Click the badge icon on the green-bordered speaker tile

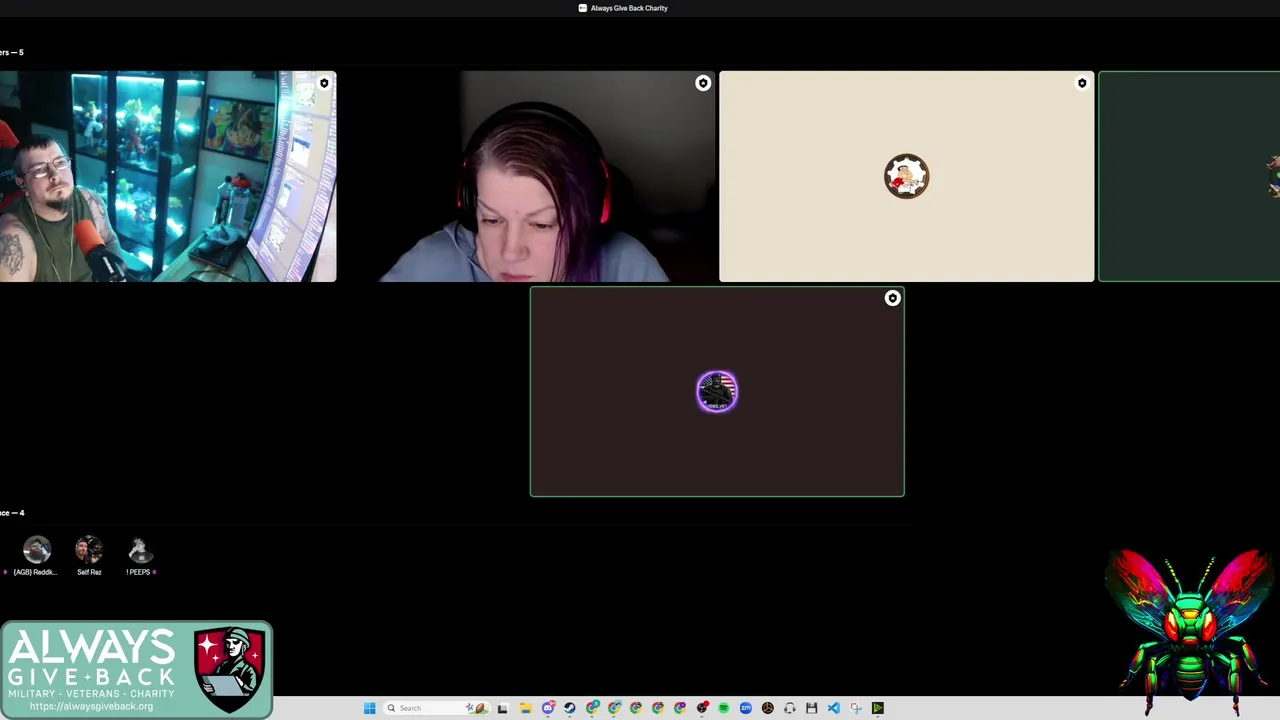[893, 298]
